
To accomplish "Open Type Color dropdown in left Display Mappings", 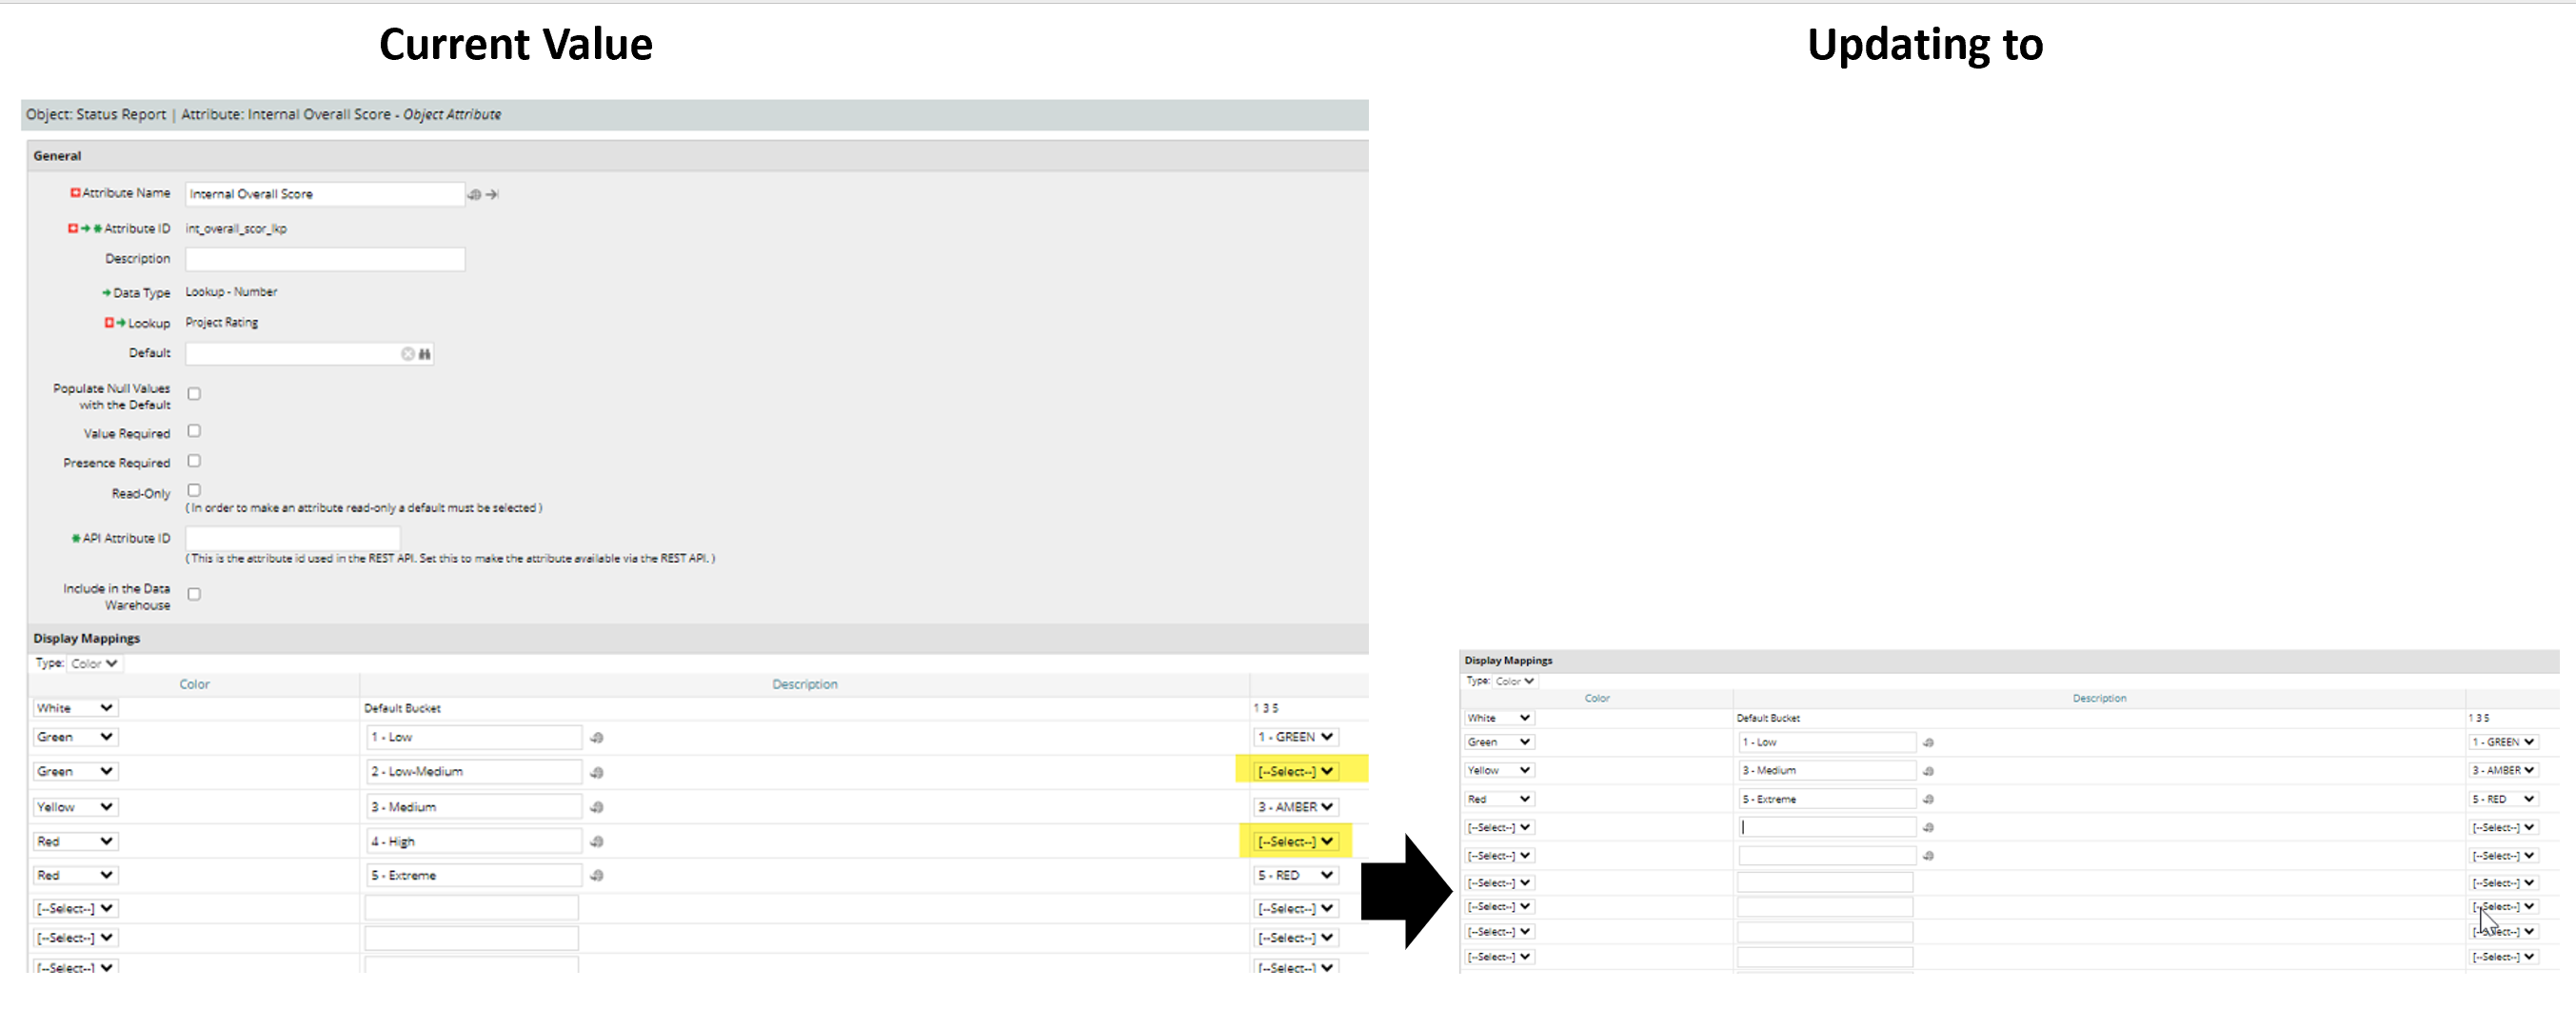I will [95, 664].
